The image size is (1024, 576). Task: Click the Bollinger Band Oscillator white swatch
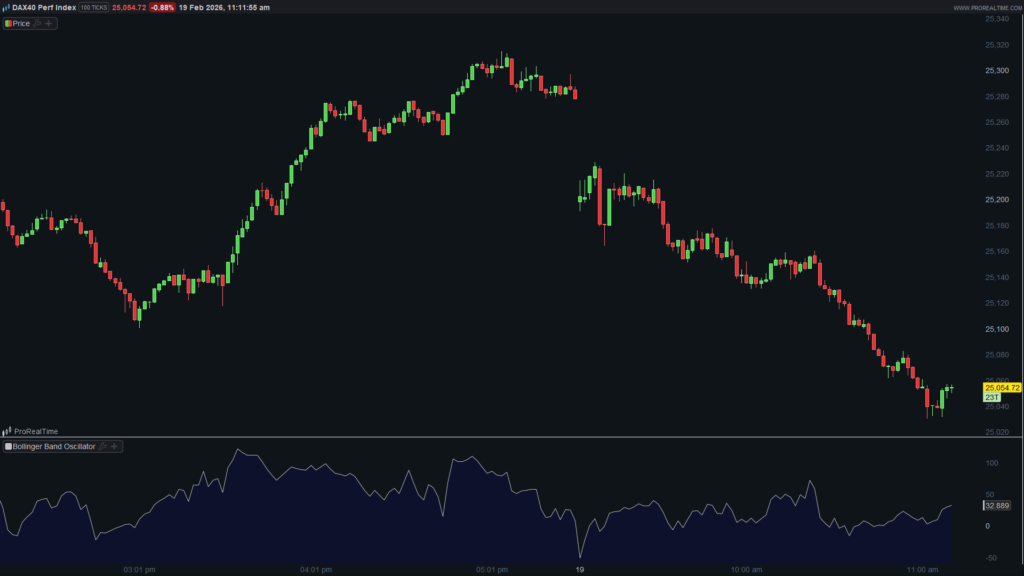[8, 447]
